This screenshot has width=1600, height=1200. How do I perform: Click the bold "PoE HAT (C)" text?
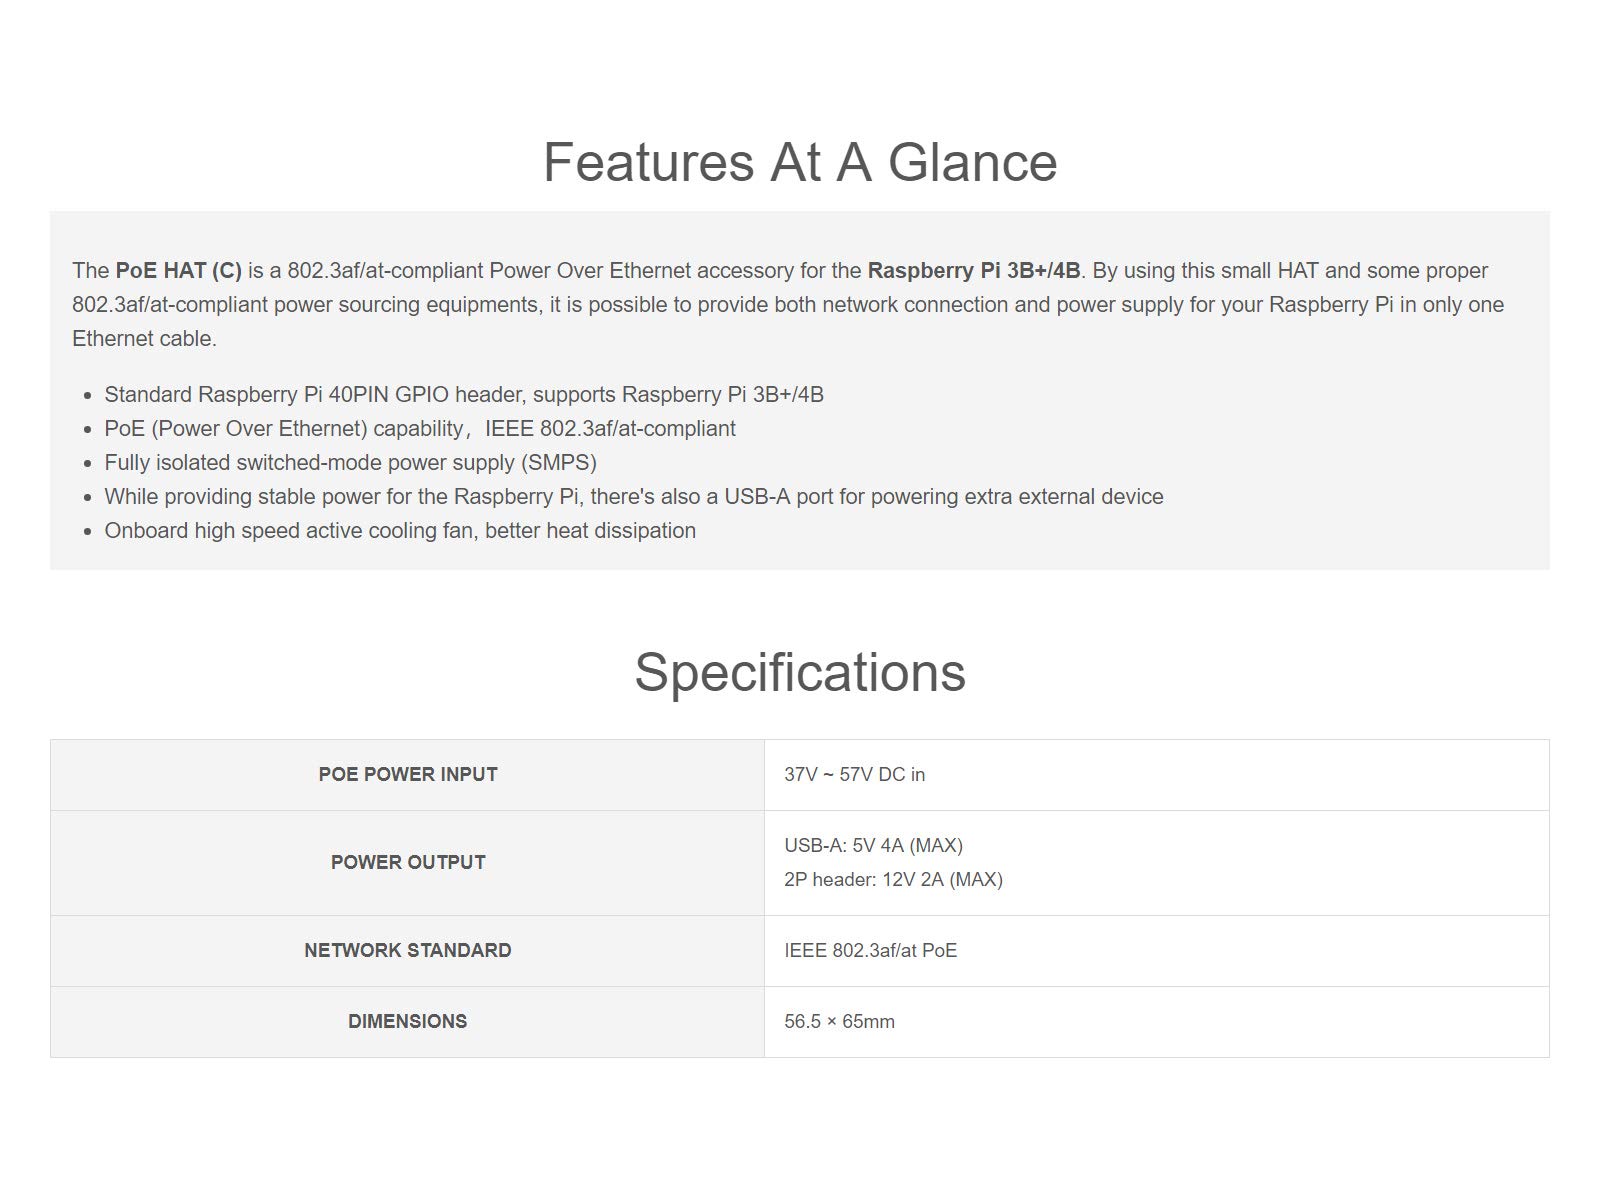[178, 271]
